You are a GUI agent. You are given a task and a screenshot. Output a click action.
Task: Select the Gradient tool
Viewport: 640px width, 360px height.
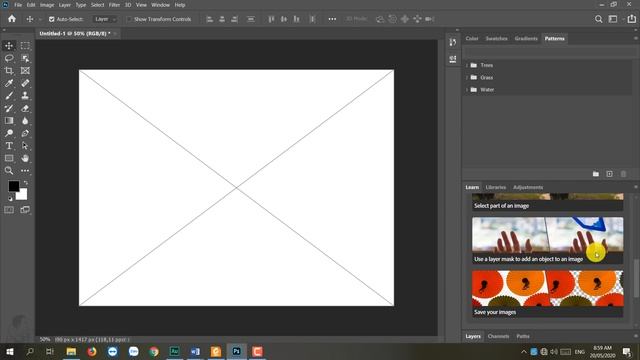click(9, 121)
